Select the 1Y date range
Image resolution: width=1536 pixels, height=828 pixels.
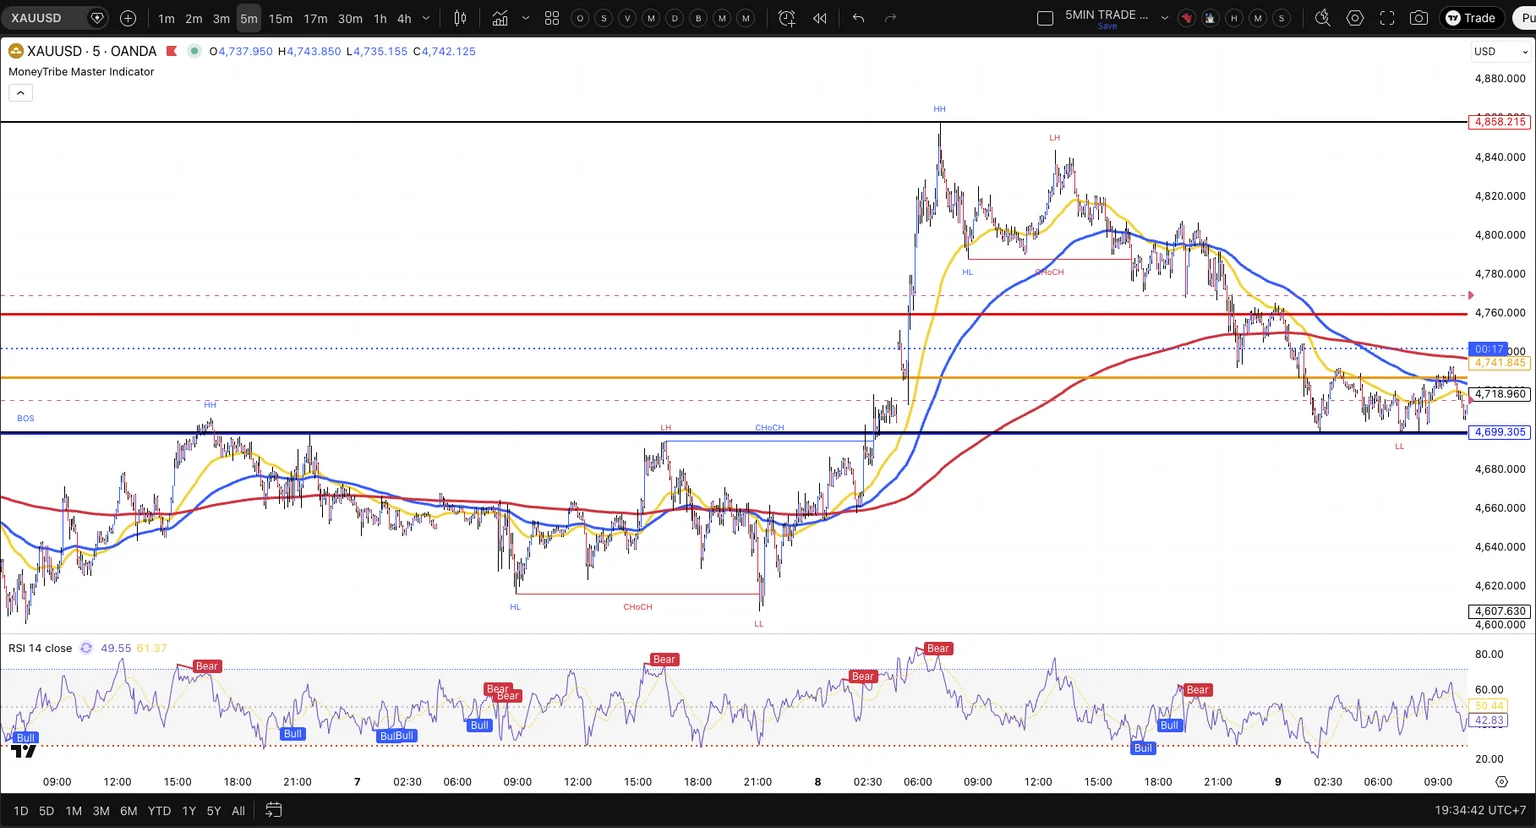pyautogui.click(x=189, y=811)
